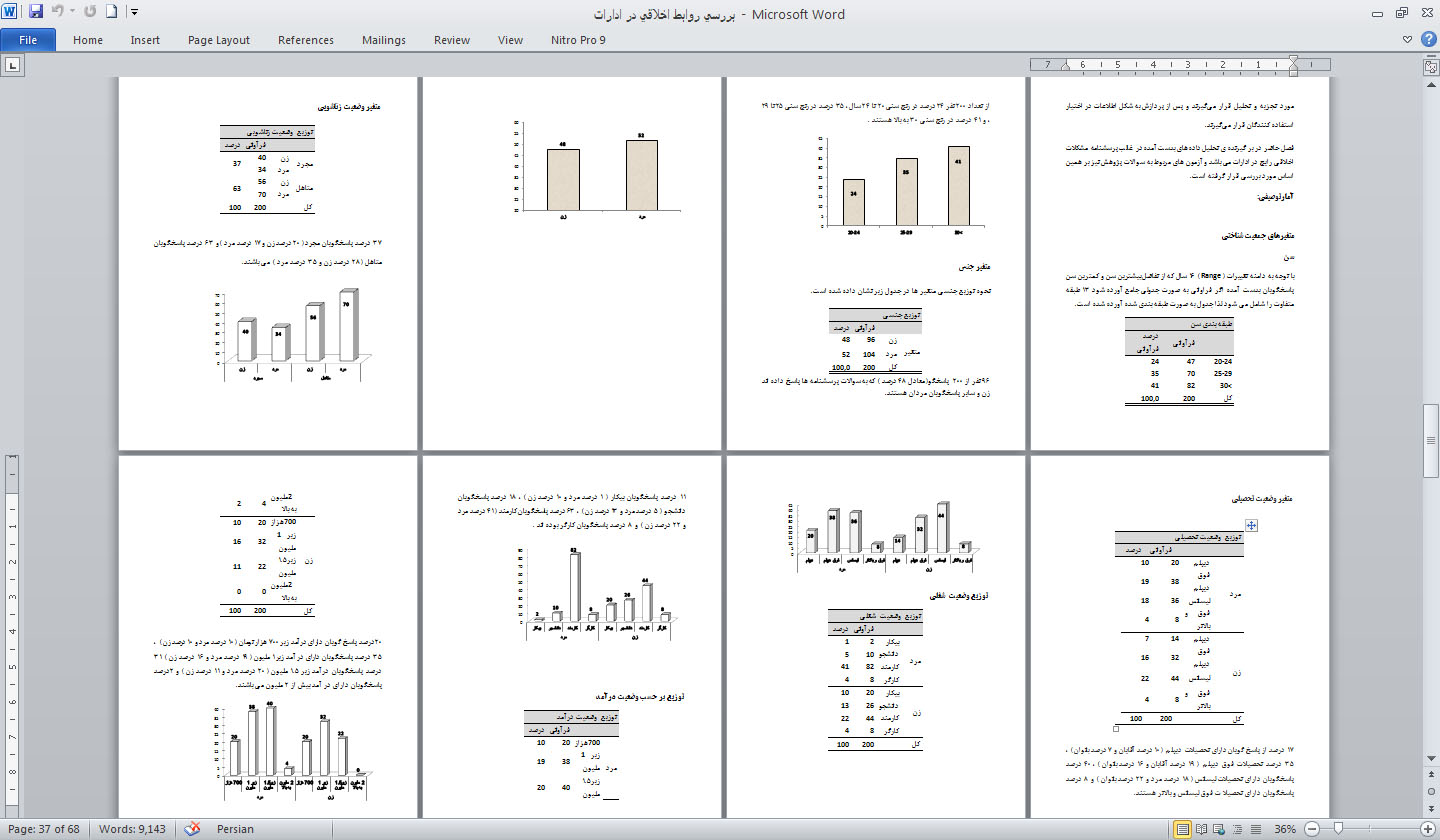Toggle the ruler display button
This screenshot has width=1440, height=840.
coord(1430,66)
